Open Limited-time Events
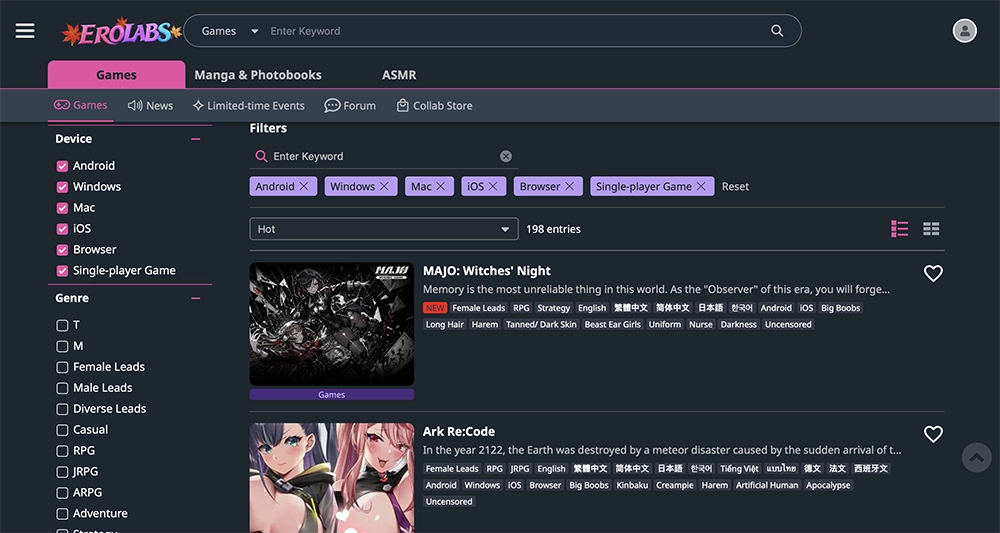 point(249,106)
